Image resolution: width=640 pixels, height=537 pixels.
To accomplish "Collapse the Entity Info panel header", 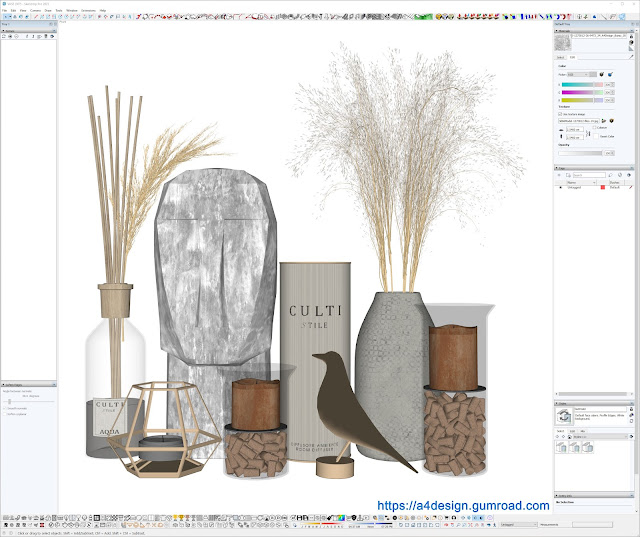I will [x=593, y=496].
